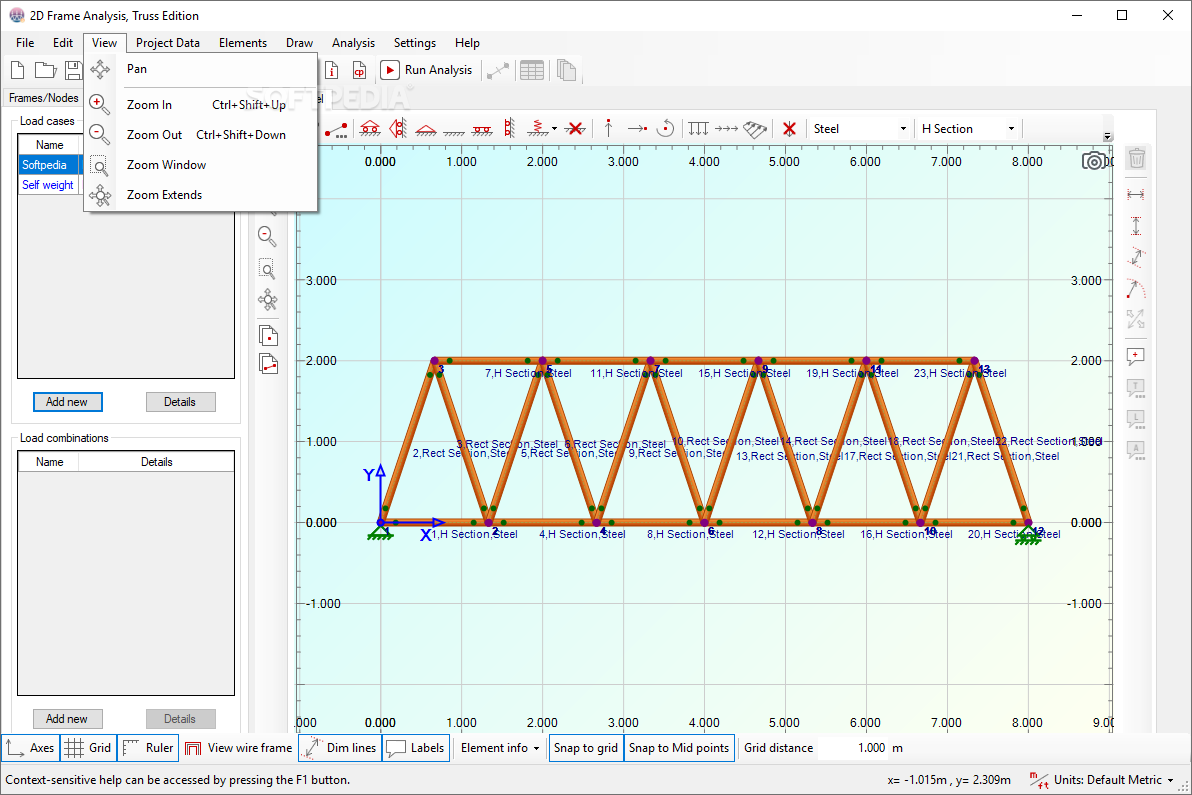The height and width of the screenshot is (795, 1192).
Task: Click the Open folder icon in toolbar
Action: (x=46, y=71)
